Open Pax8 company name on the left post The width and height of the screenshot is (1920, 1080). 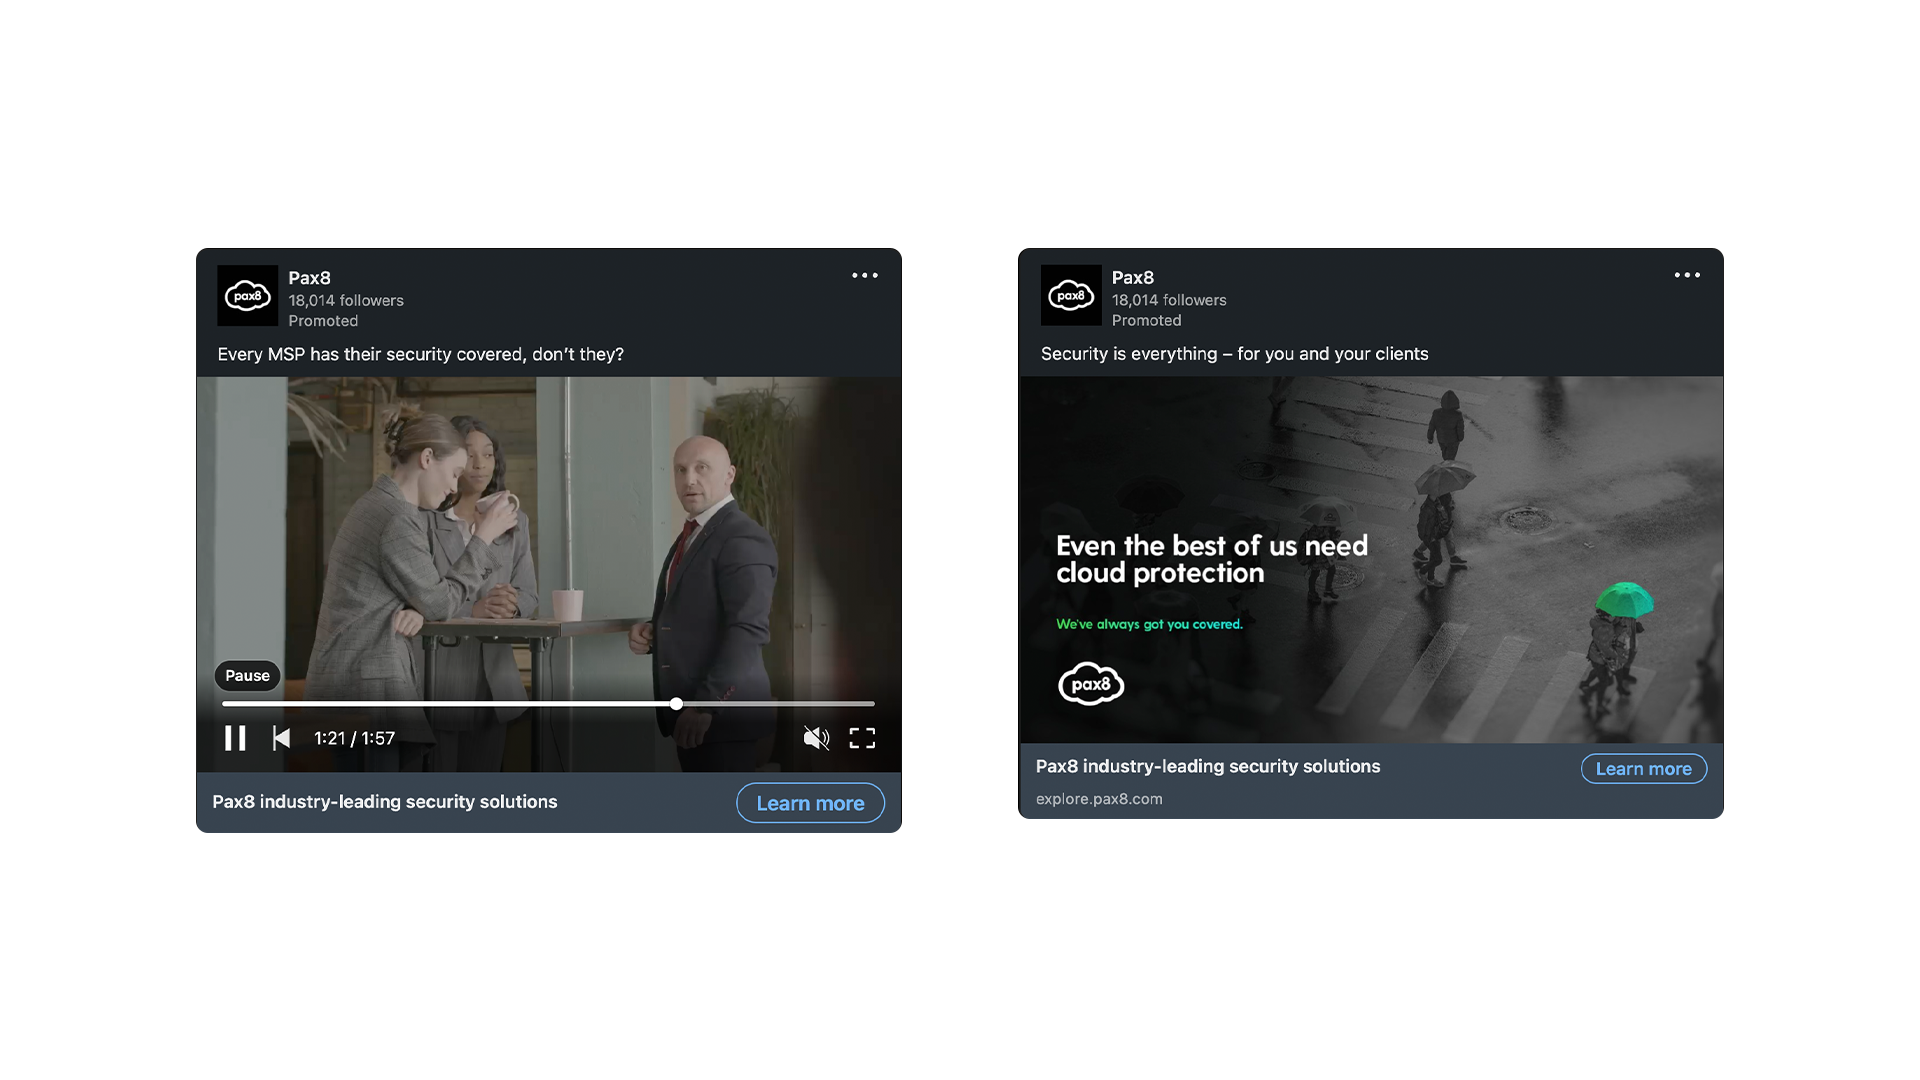pyautogui.click(x=309, y=278)
